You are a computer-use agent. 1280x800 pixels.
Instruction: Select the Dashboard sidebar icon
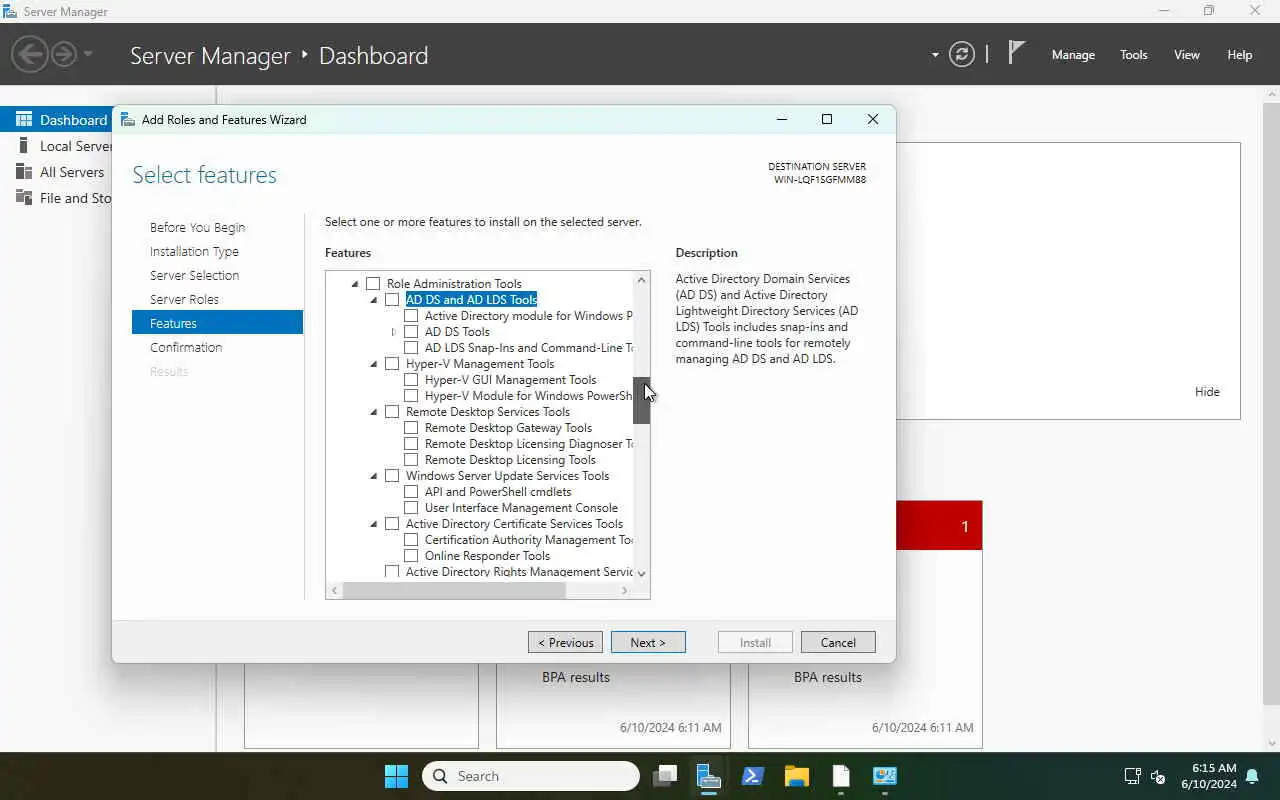(x=24, y=119)
